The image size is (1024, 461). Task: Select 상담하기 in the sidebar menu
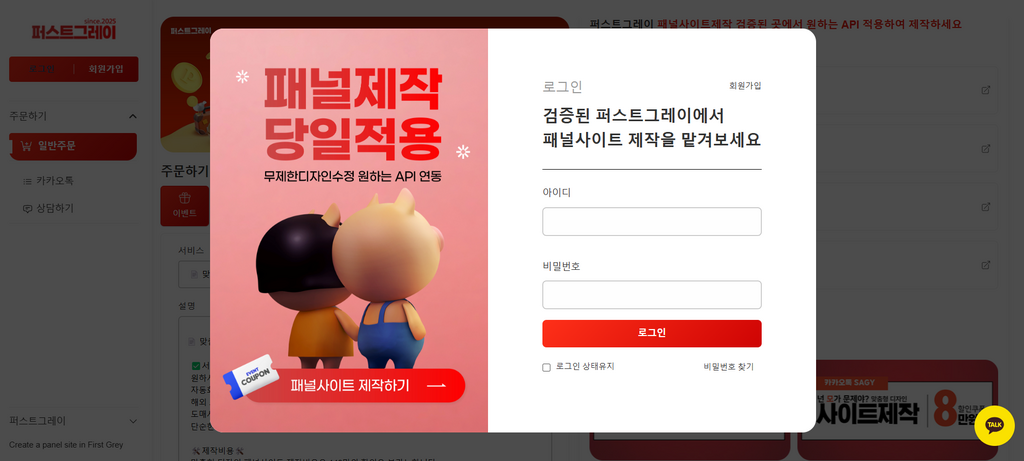[55, 209]
